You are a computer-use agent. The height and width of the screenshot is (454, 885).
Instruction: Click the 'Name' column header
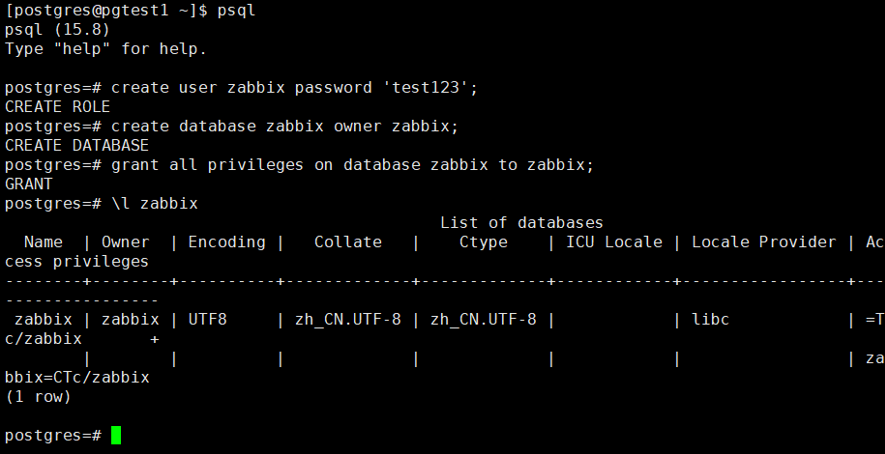[x=43, y=242]
